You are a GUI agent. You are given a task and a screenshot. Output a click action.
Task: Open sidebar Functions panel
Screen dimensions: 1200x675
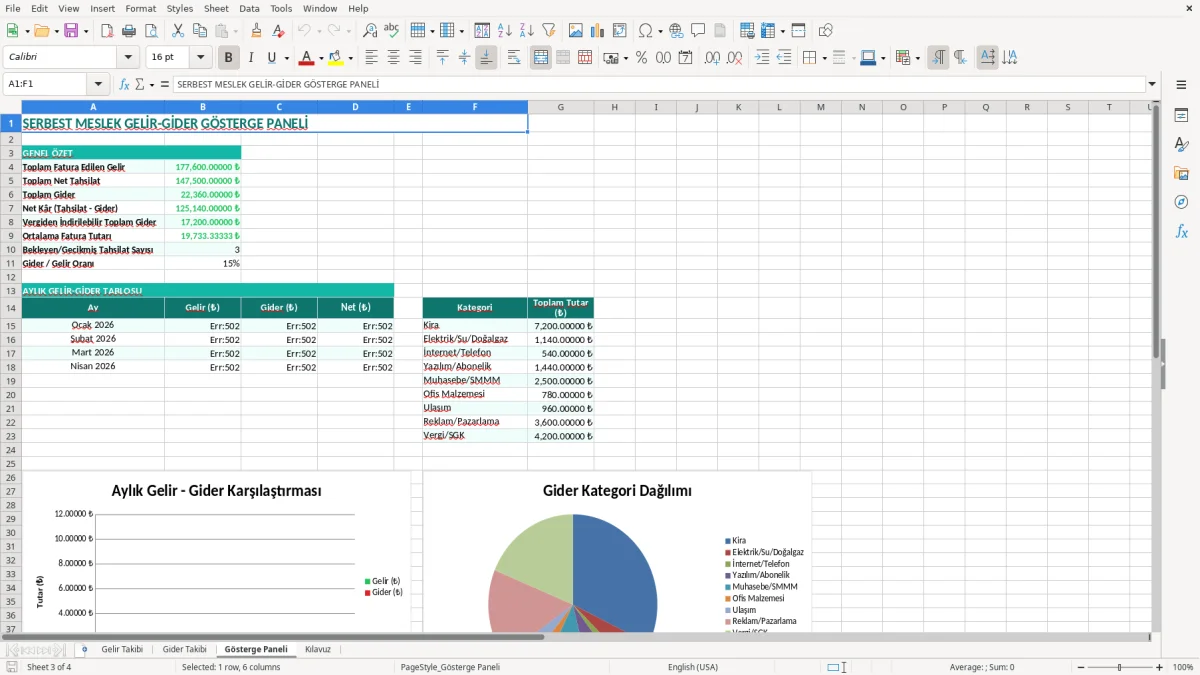(x=1181, y=231)
